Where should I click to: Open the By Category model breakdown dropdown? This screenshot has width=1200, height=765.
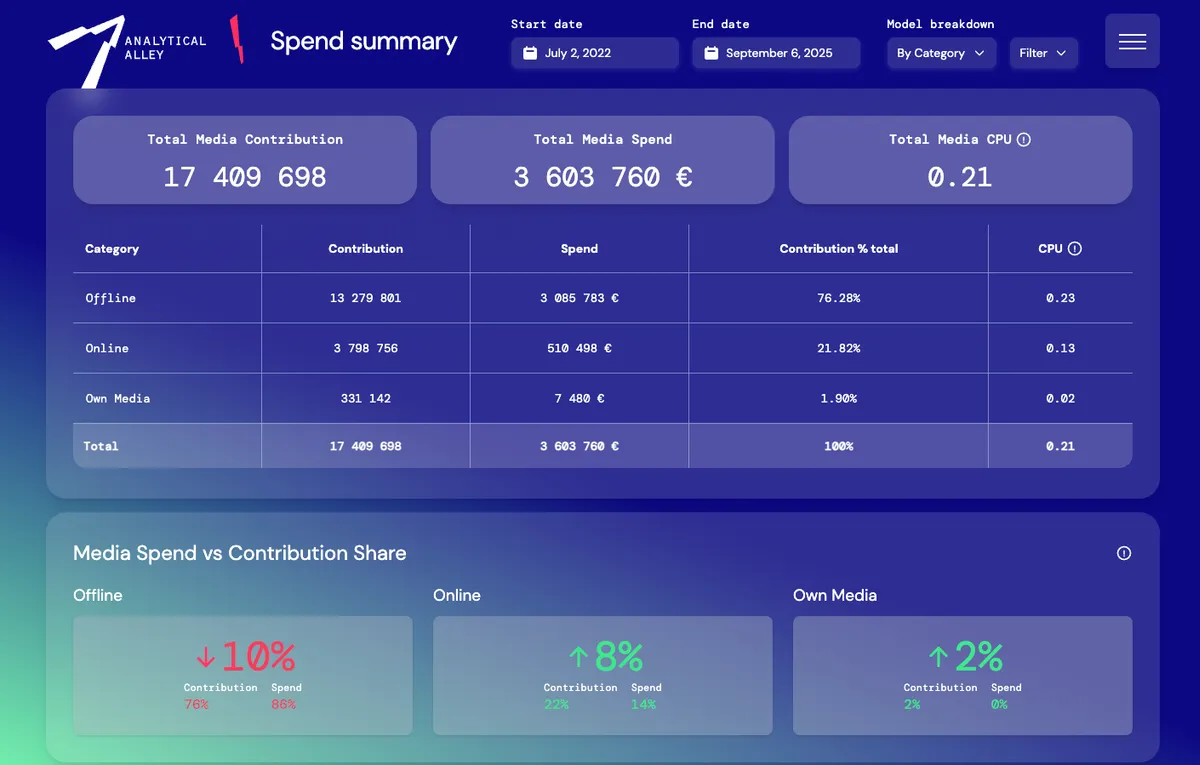pyautogui.click(x=941, y=52)
